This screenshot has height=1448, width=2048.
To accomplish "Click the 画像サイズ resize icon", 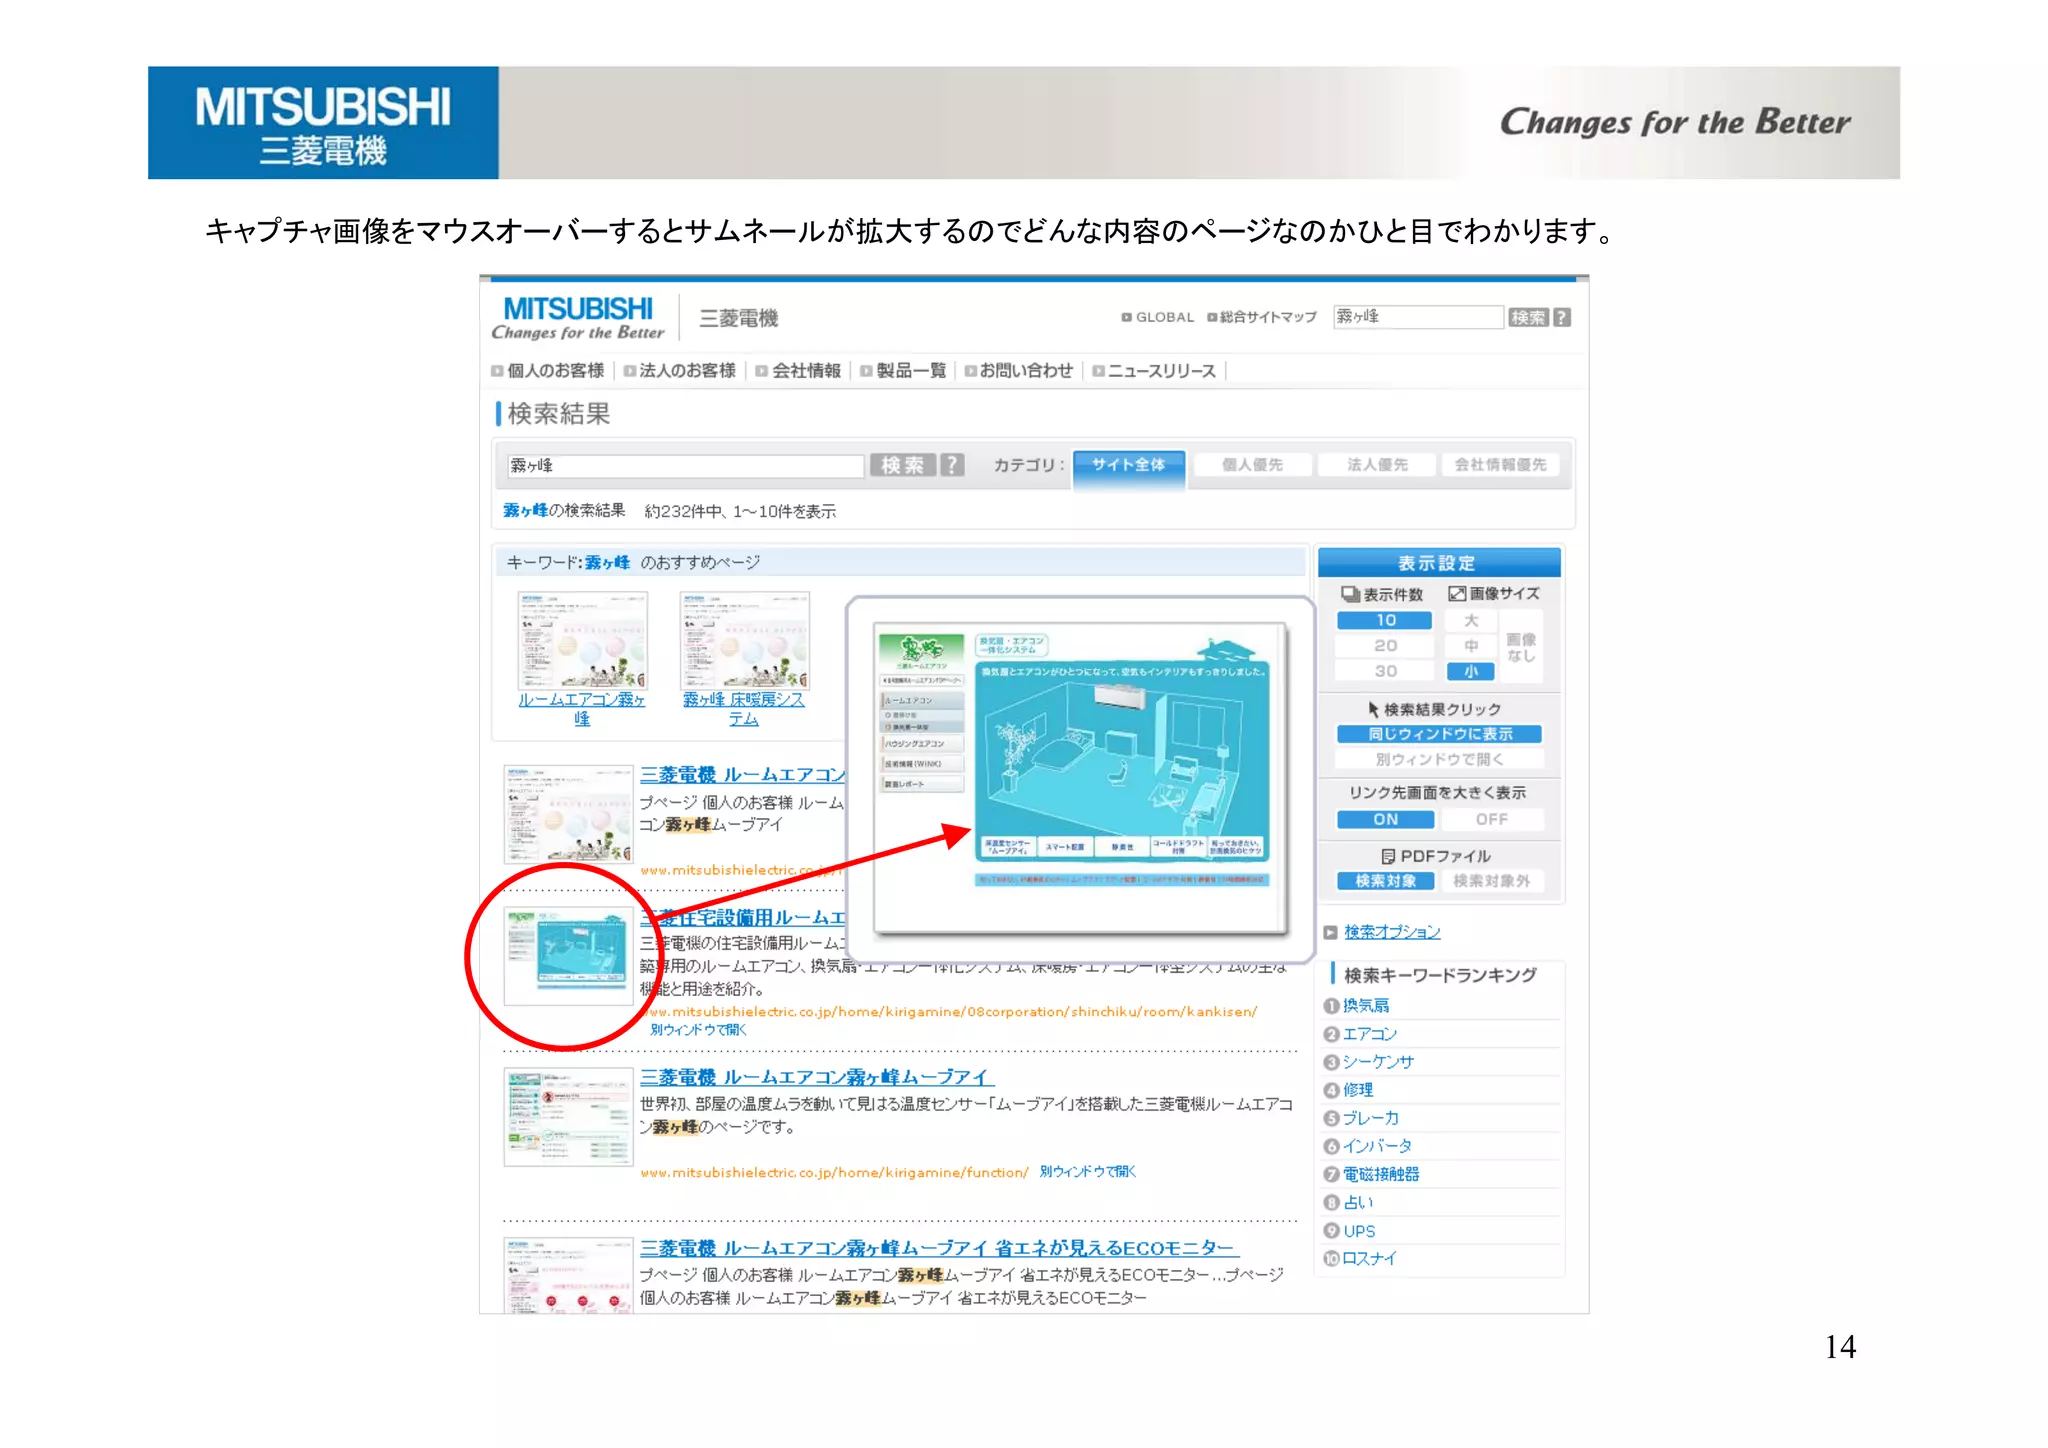I will 1457,594.
